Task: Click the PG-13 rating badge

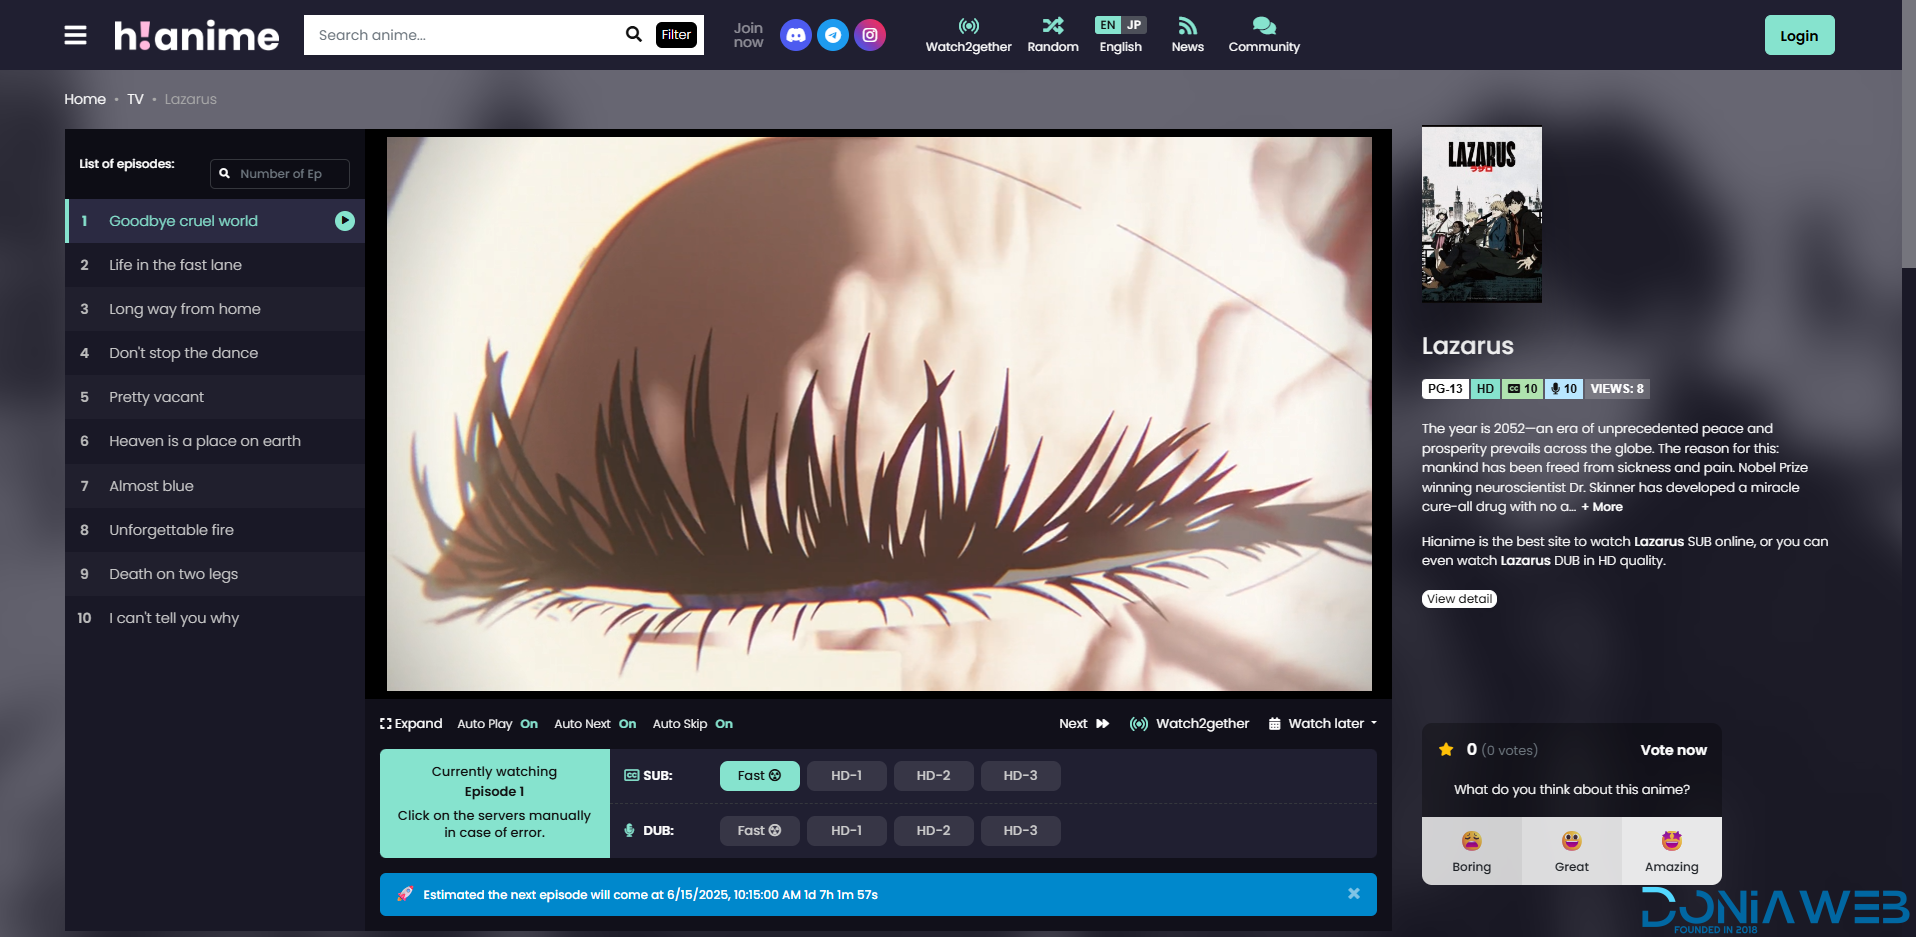Action: click(x=1445, y=389)
